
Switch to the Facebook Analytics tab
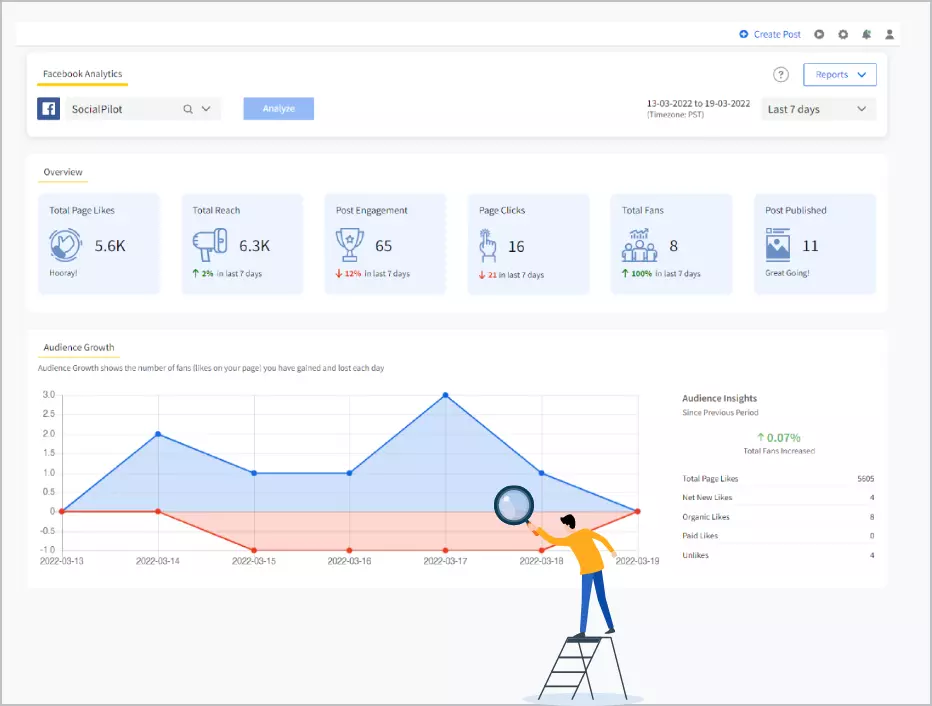82,73
